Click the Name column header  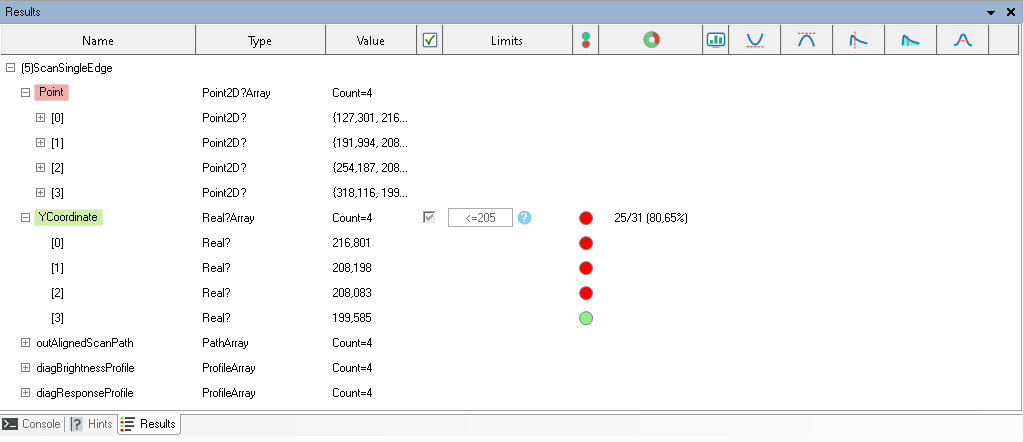(x=98, y=41)
